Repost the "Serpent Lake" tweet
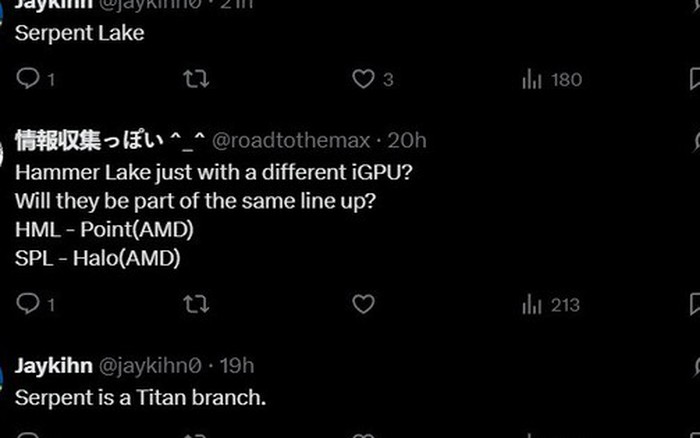Viewport: 700px width, 438px height. [x=198, y=79]
